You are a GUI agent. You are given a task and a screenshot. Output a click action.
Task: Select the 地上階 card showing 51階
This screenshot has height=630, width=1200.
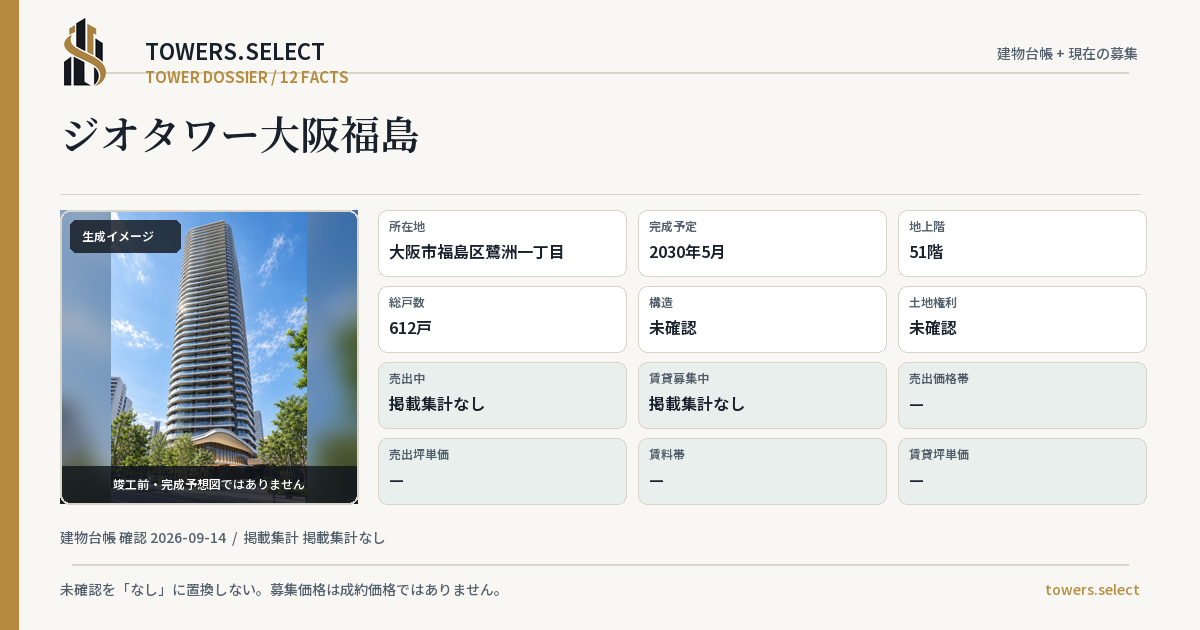coord(1022,243)
